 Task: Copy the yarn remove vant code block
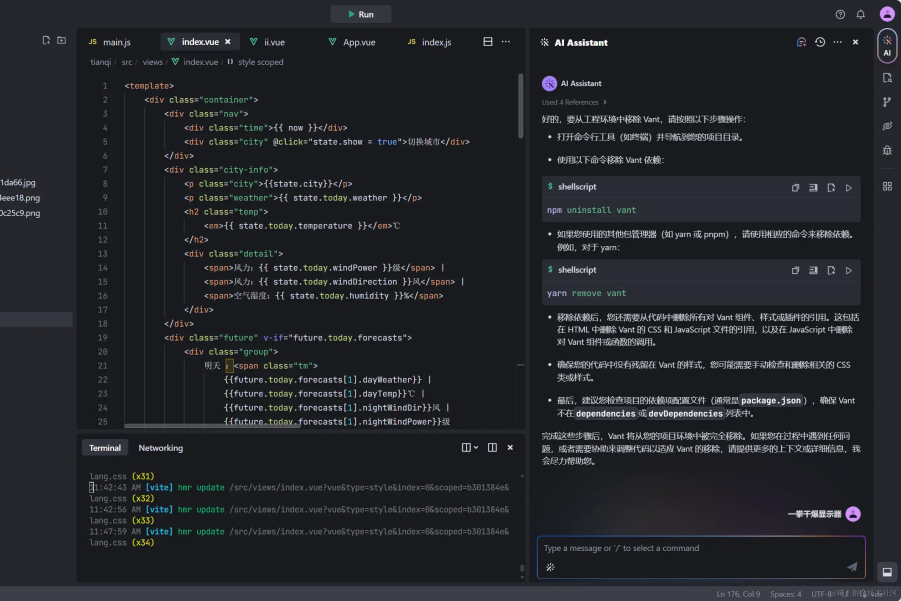pyautogui.click(x=796, y=270)
